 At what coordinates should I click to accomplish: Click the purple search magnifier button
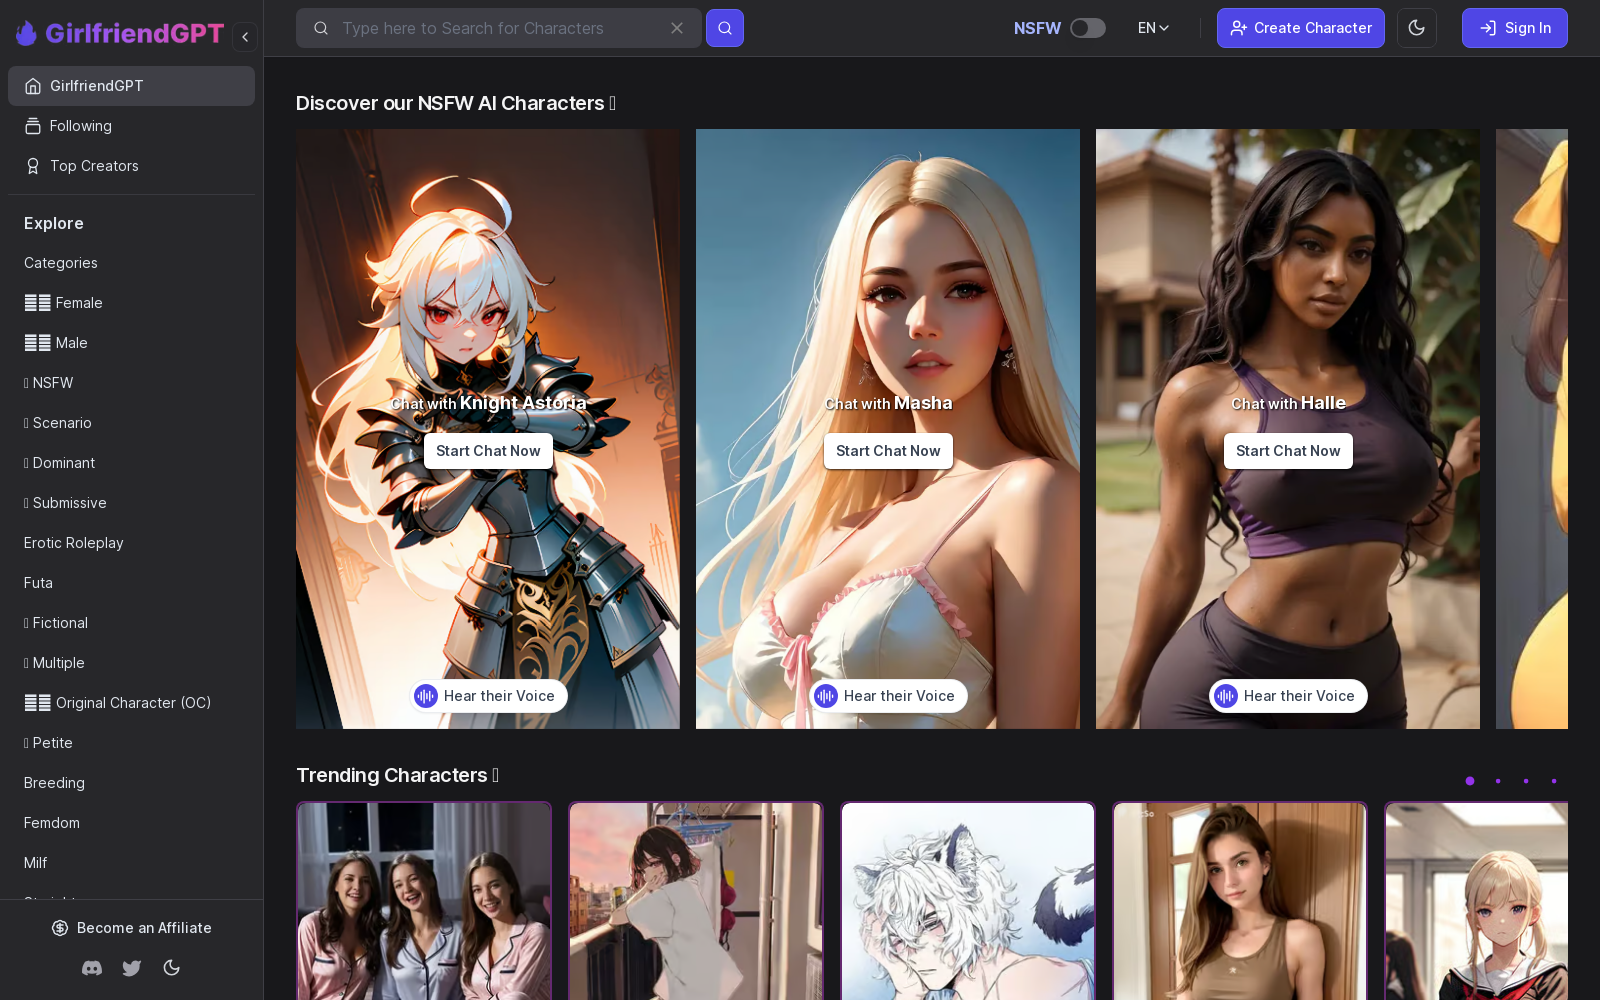[725, 28]
